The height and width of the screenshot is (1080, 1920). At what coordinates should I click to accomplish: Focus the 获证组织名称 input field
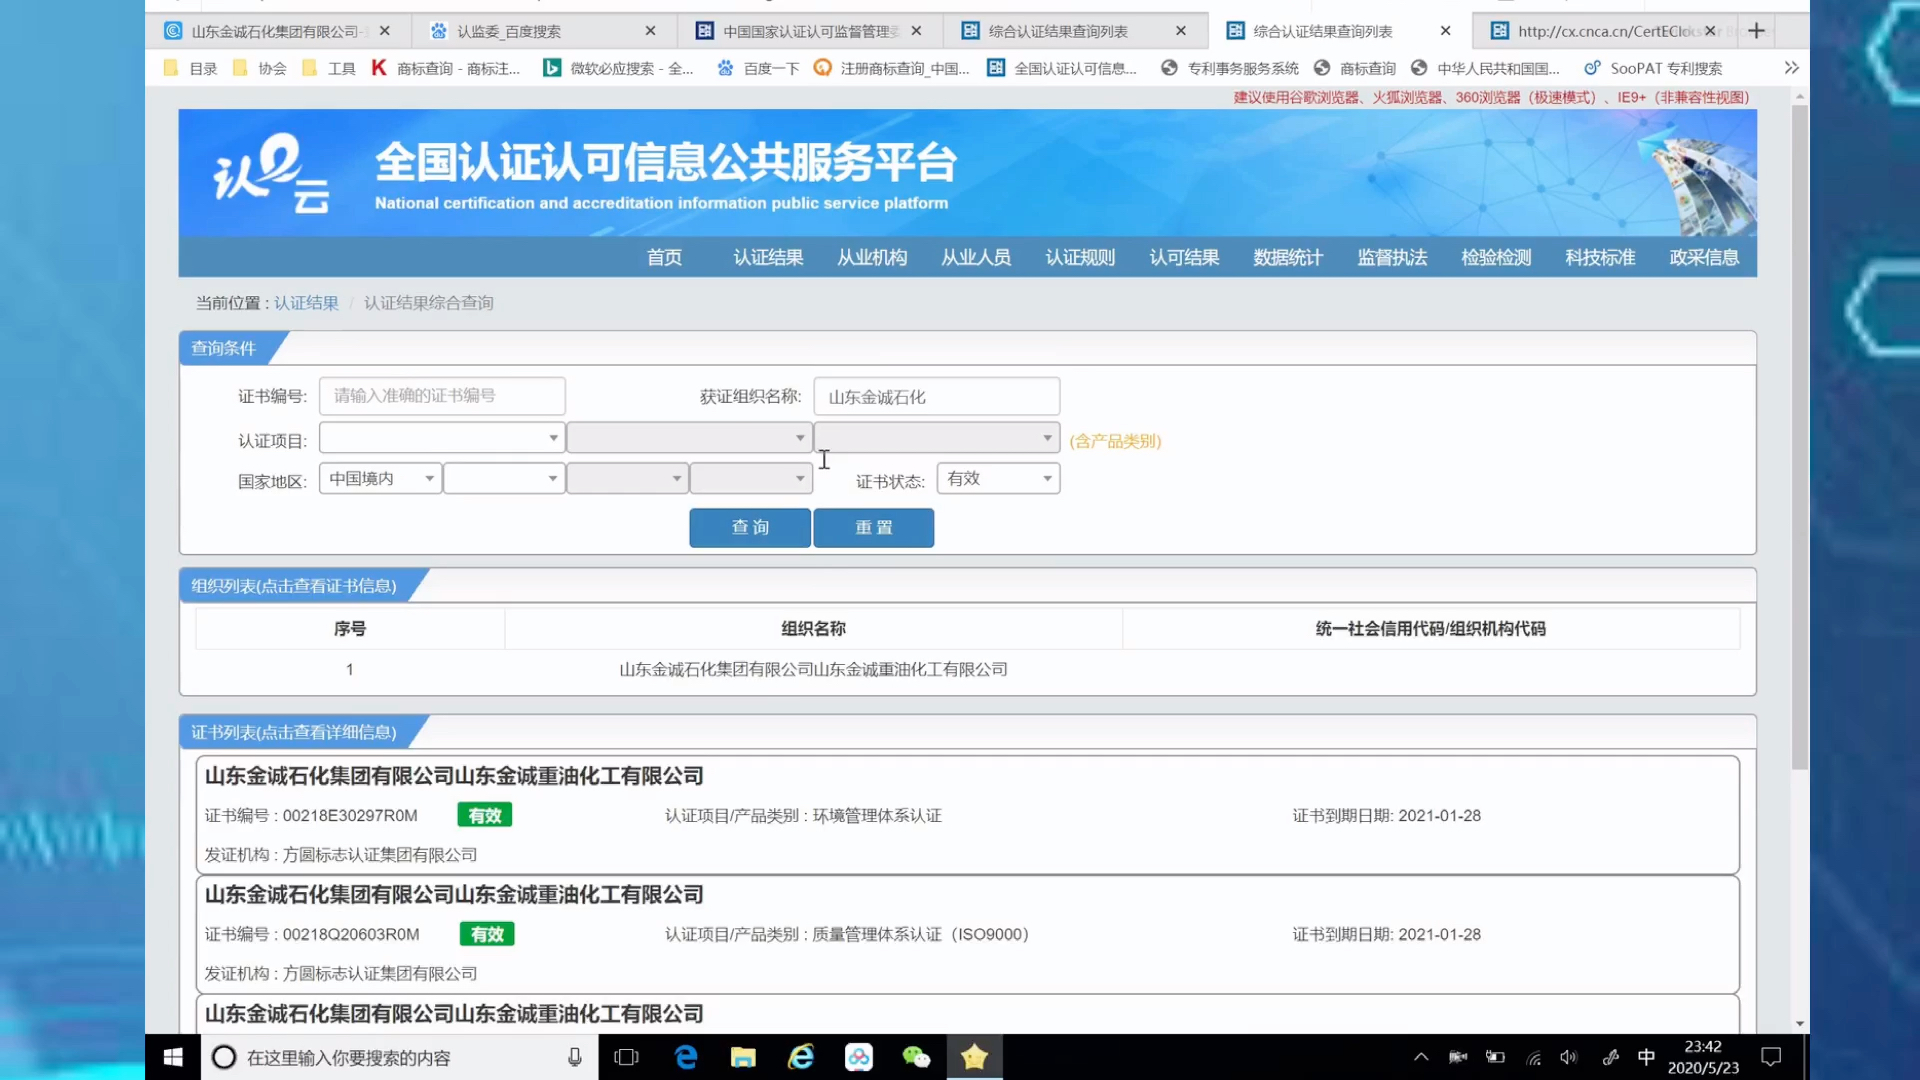point(937,396)
